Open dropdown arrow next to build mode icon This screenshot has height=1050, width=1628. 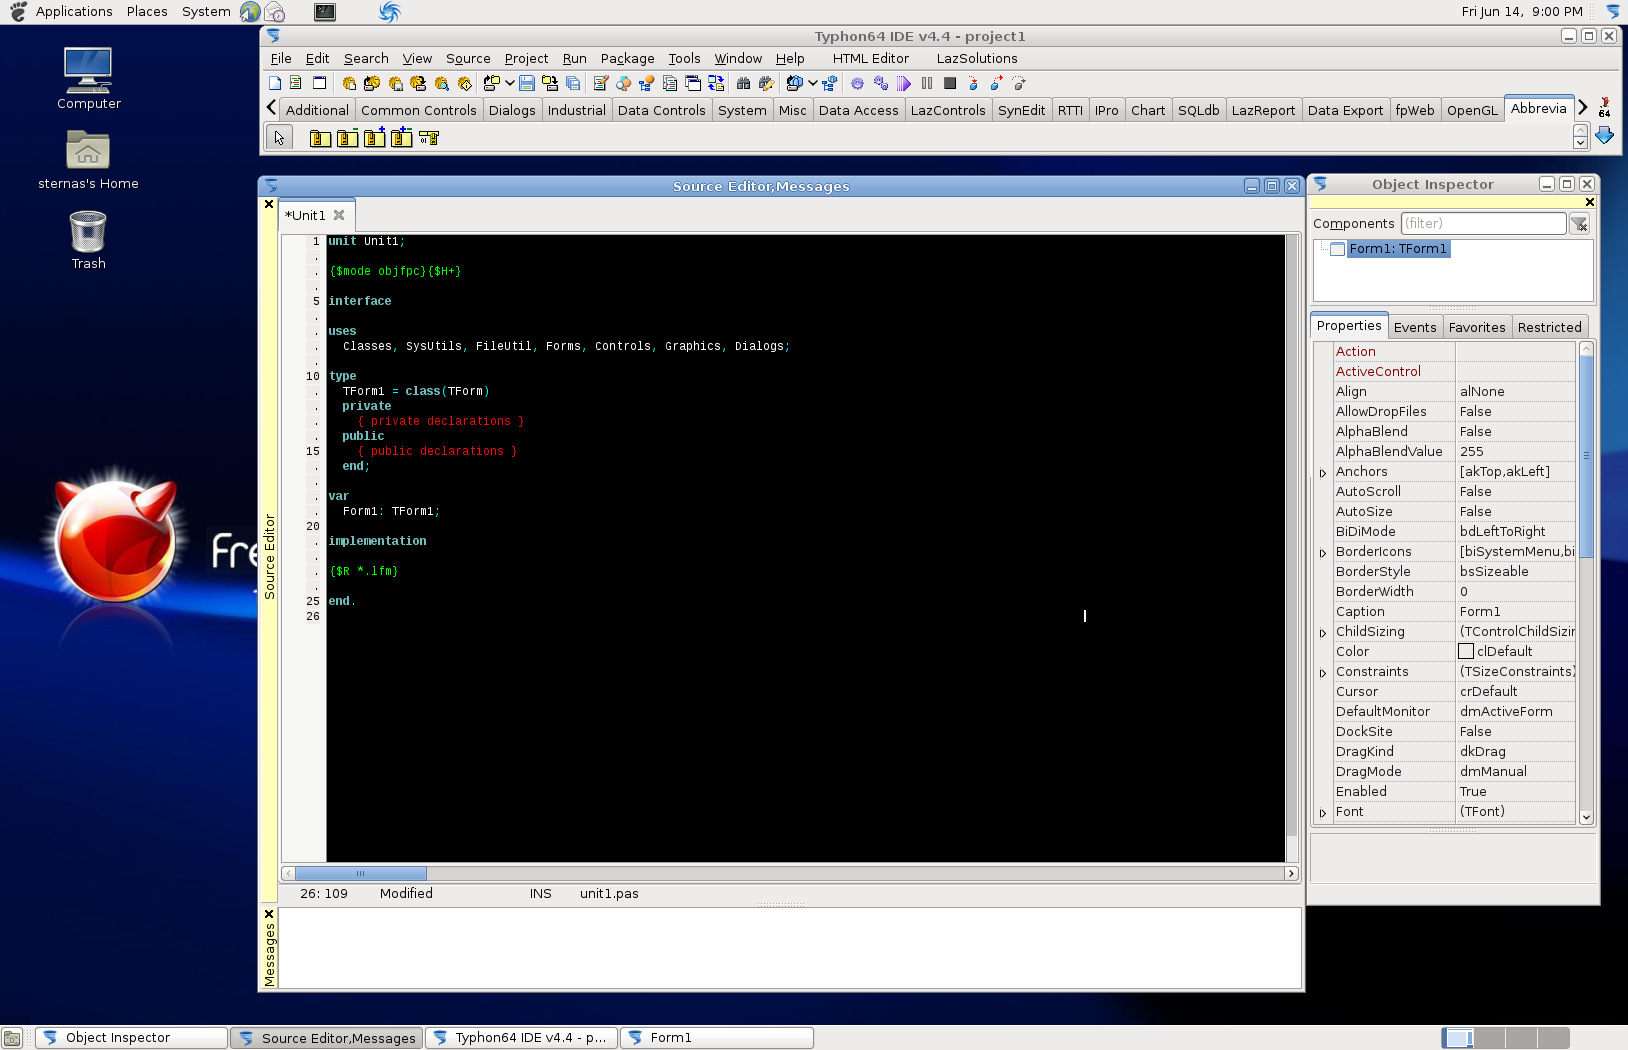pos(813,83)
